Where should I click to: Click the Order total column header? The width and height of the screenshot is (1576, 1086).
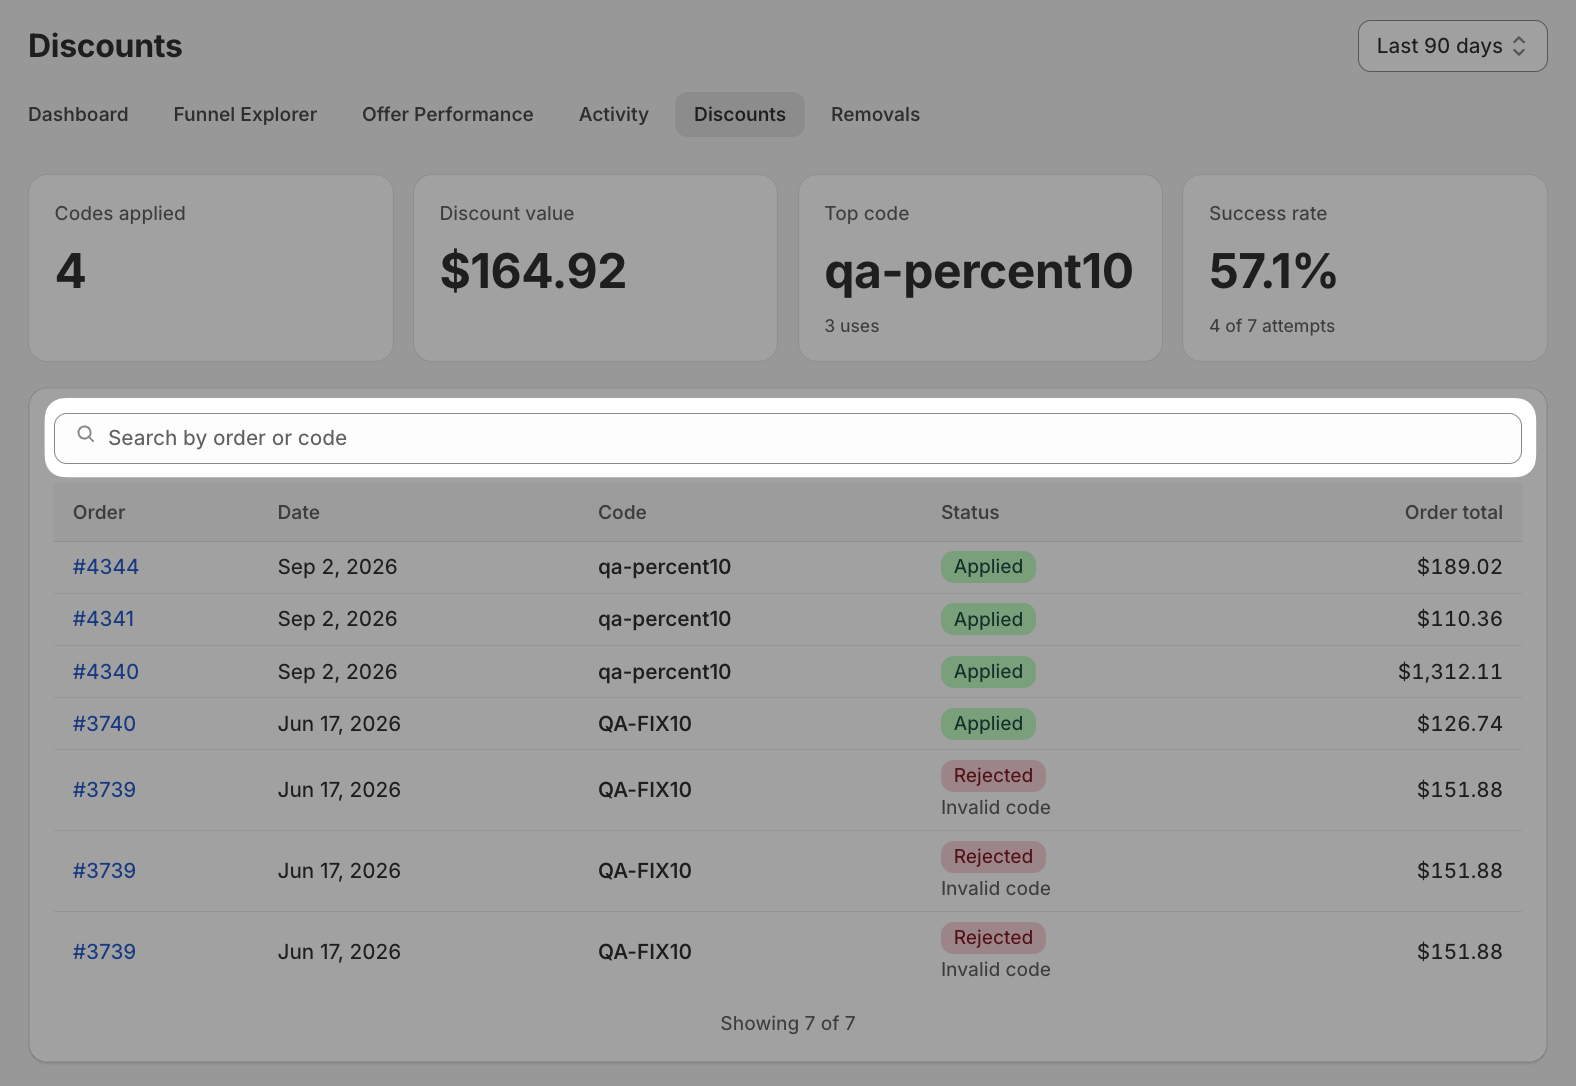(1453, 512)
